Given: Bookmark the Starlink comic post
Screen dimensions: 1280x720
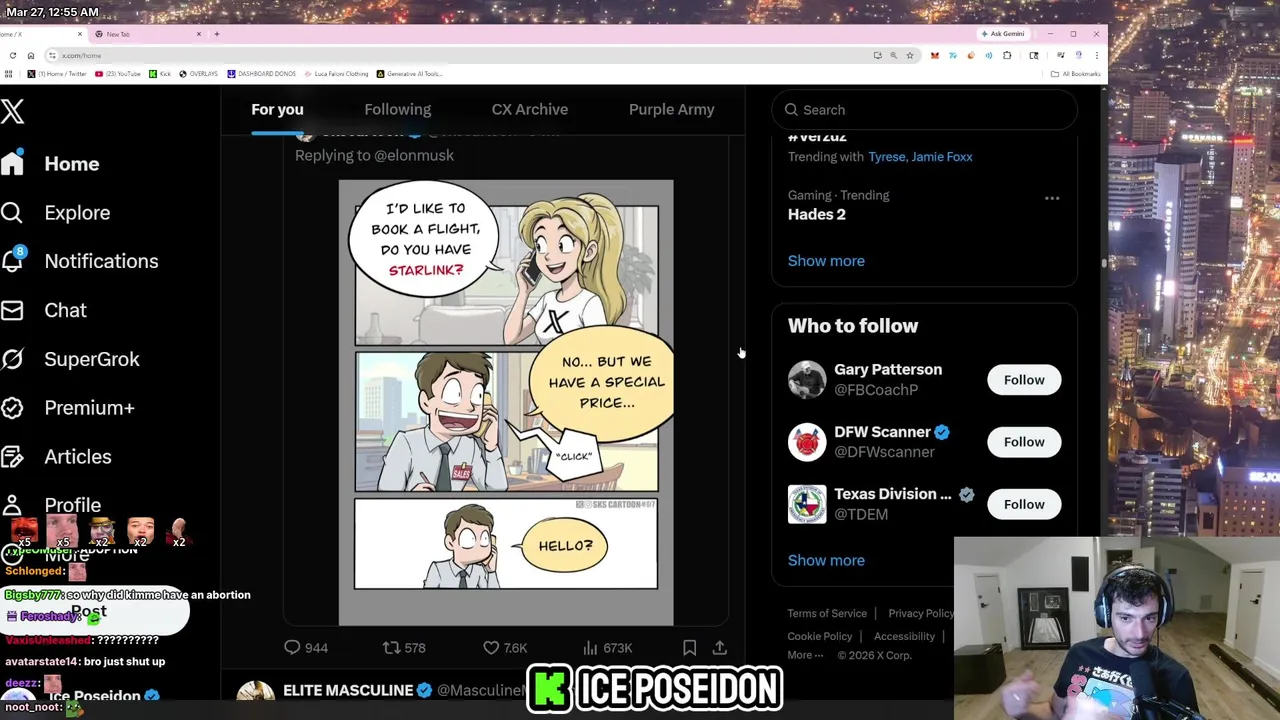Looking at the screenshot, I should (689, 648).
